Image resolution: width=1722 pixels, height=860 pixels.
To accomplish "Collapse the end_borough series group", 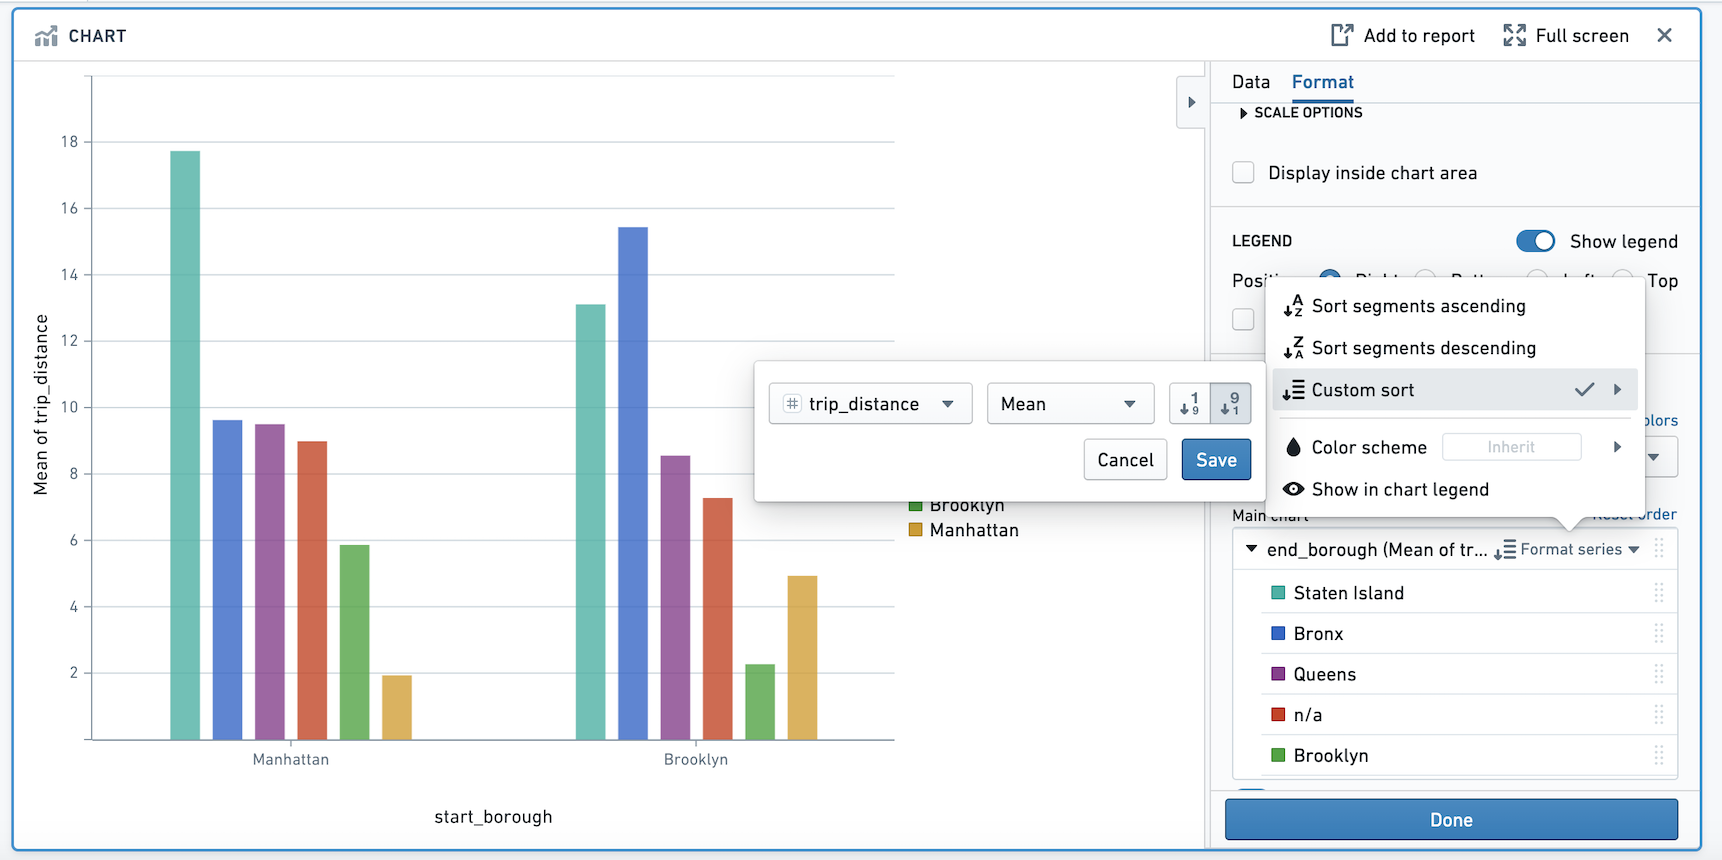I will 1251,549.
